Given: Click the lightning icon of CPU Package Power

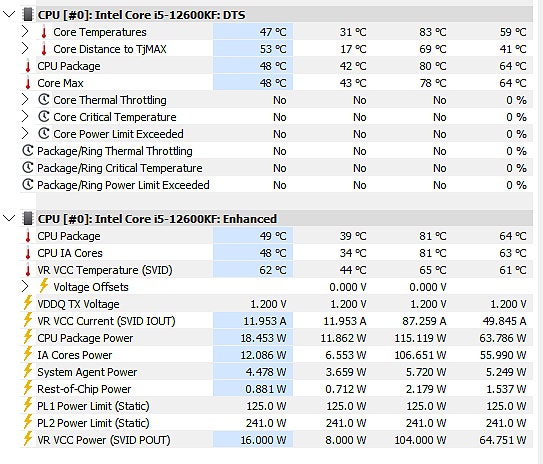Looking at the screenshot, I should (x=28, y=337).
